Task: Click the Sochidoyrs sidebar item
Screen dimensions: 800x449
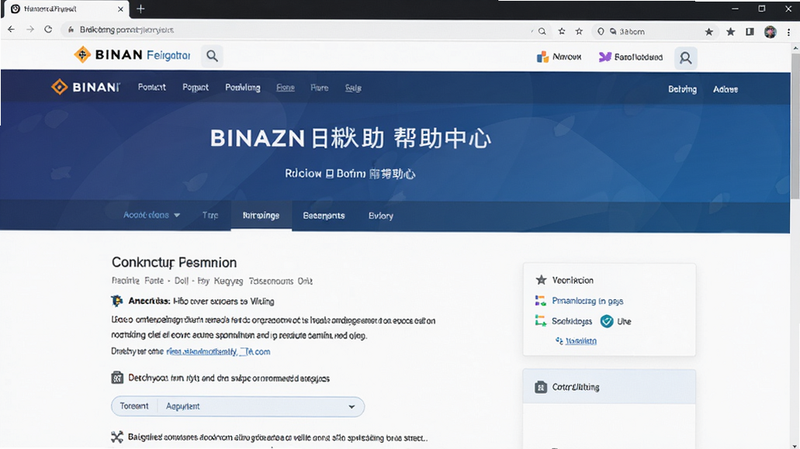Action: coord(571,321)
